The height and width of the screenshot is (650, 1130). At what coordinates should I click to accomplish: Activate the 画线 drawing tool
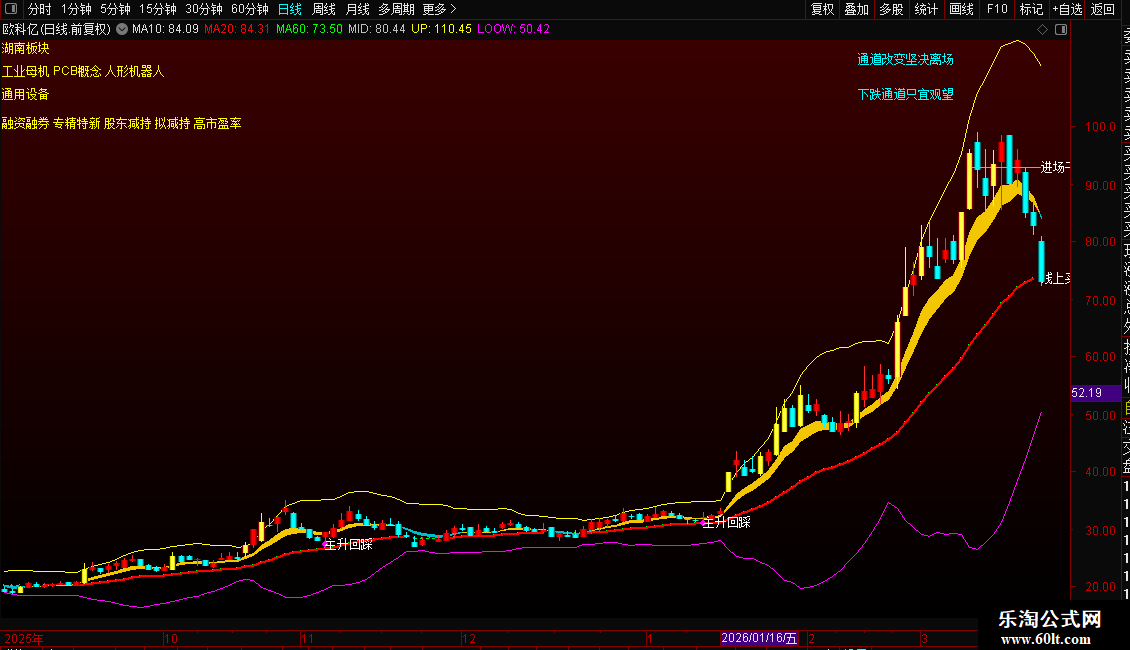point(961,9)
